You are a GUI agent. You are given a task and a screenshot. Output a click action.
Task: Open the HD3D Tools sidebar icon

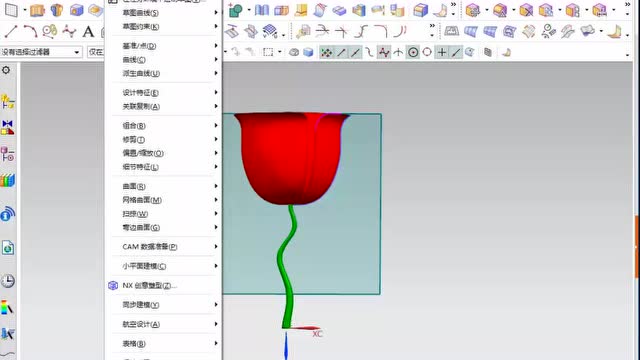pos(8,213)
